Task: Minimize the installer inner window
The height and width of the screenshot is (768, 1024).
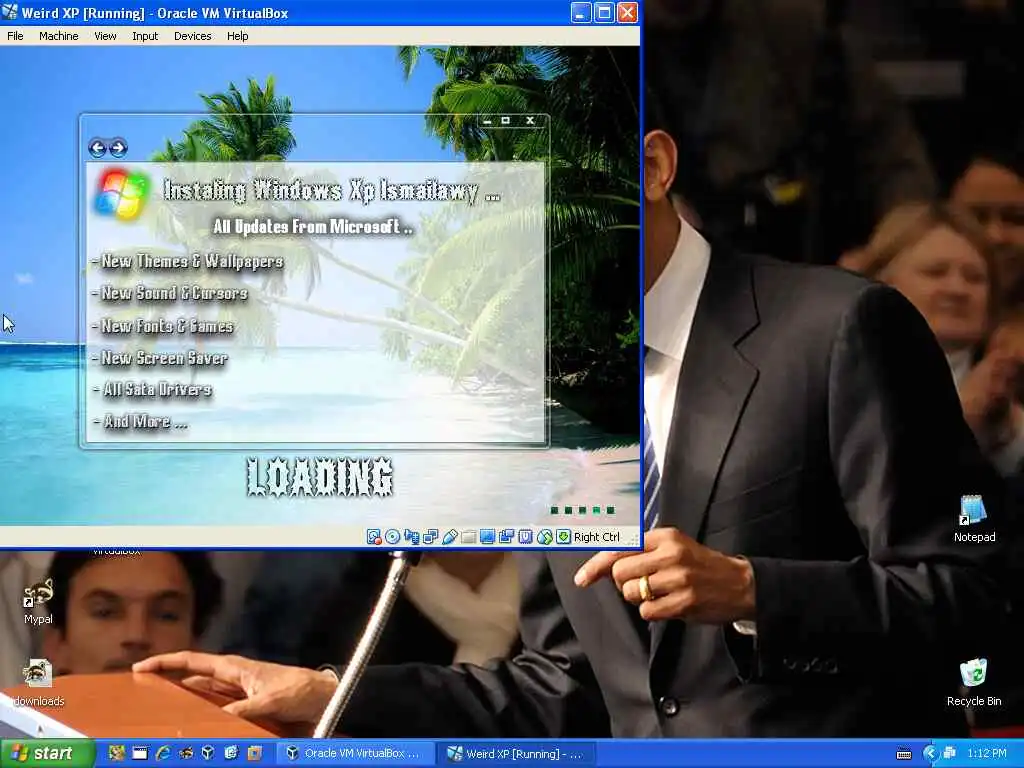Action: pos(487,121)
